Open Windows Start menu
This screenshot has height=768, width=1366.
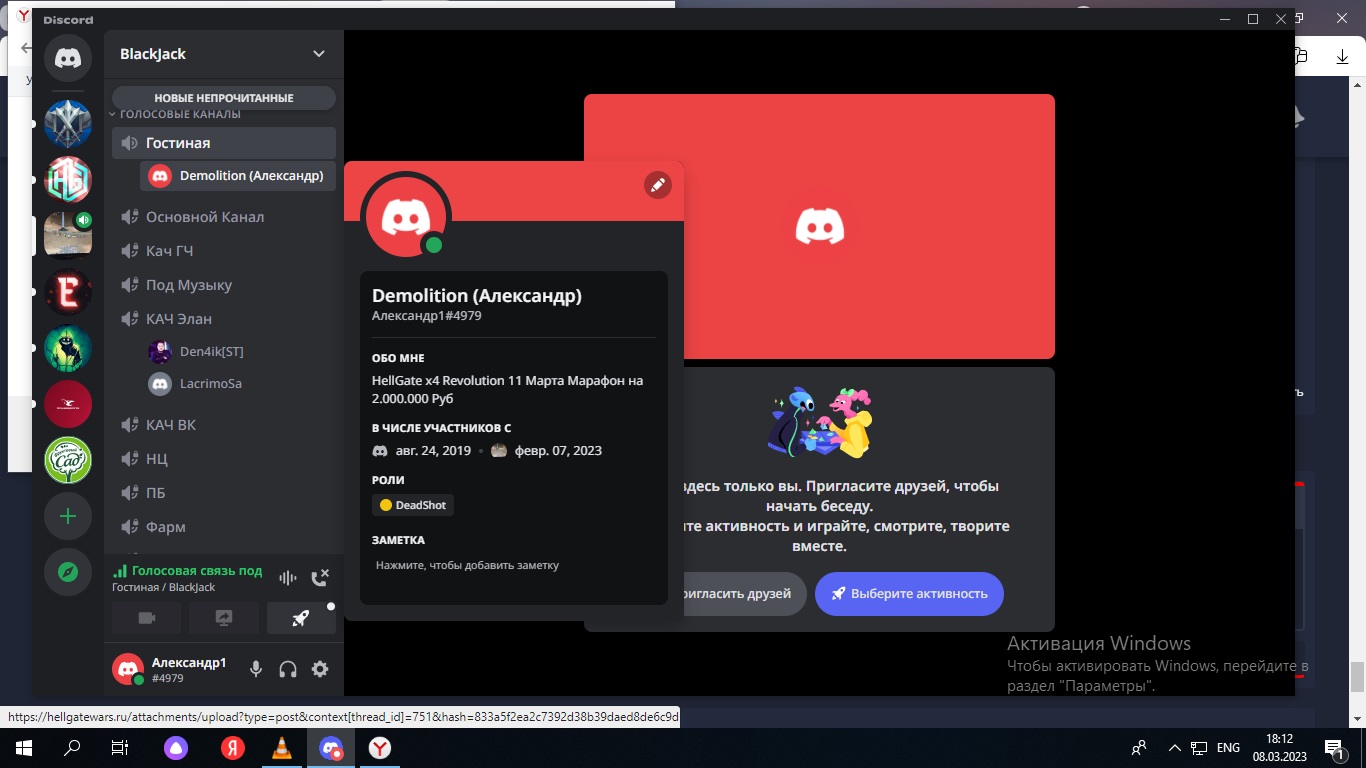pyautogui.click(x=24, y=747)
